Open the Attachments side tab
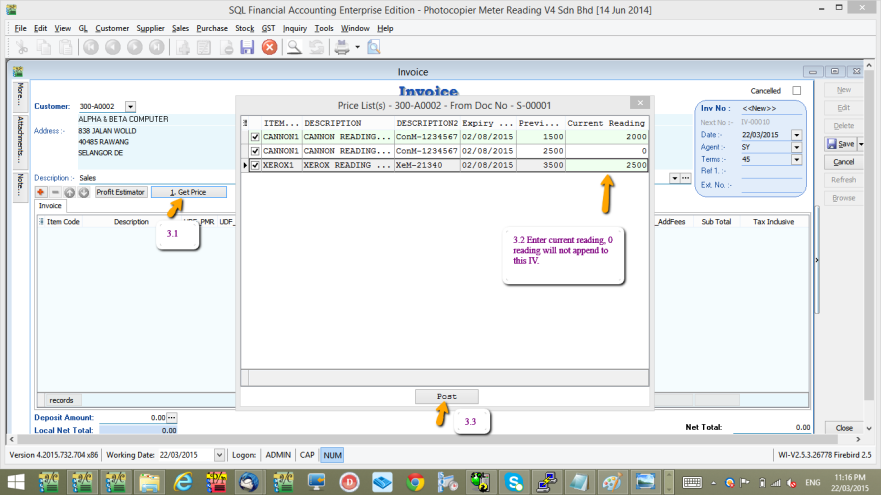This screenshot has width=881, height=495. click(x=20, y=133)
